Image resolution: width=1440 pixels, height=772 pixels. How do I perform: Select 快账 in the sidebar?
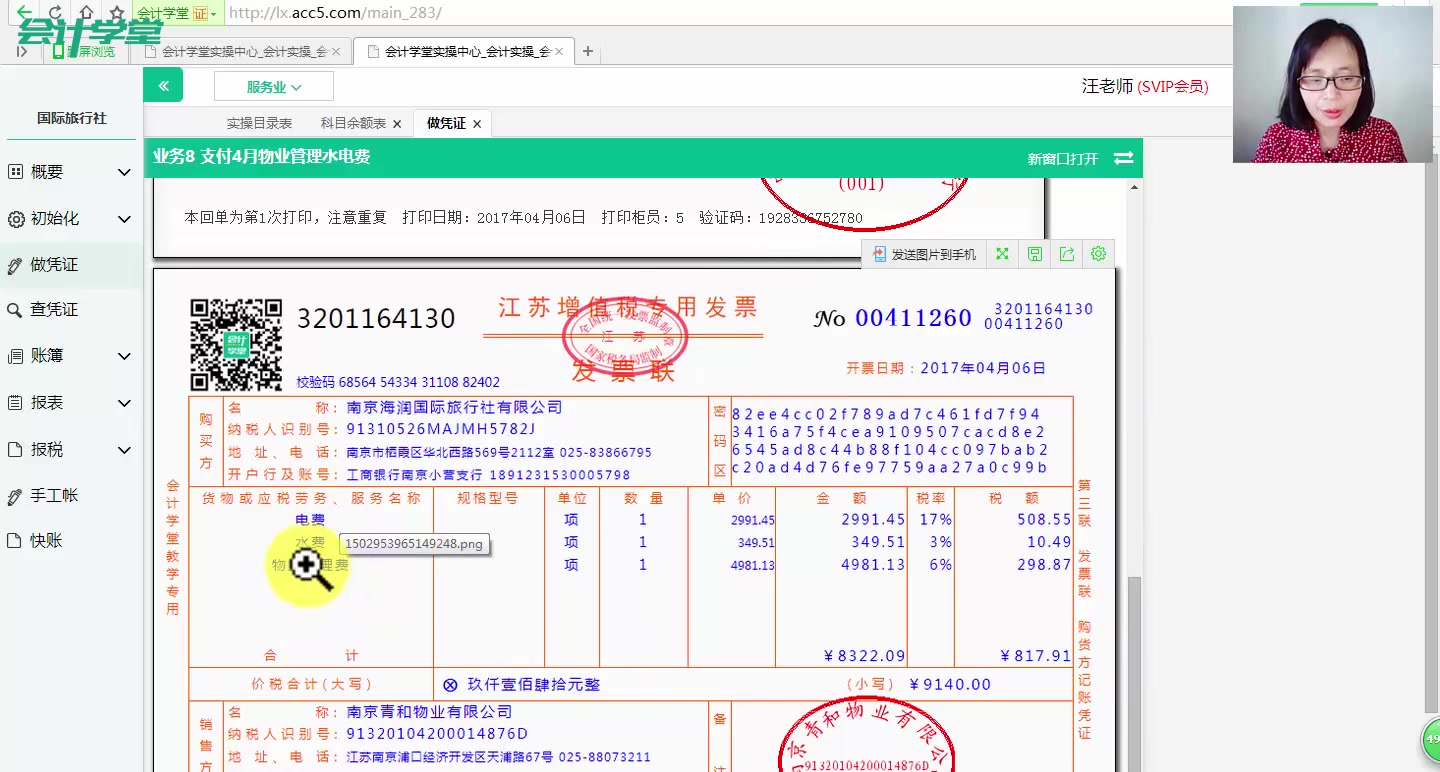click(46, 540)
